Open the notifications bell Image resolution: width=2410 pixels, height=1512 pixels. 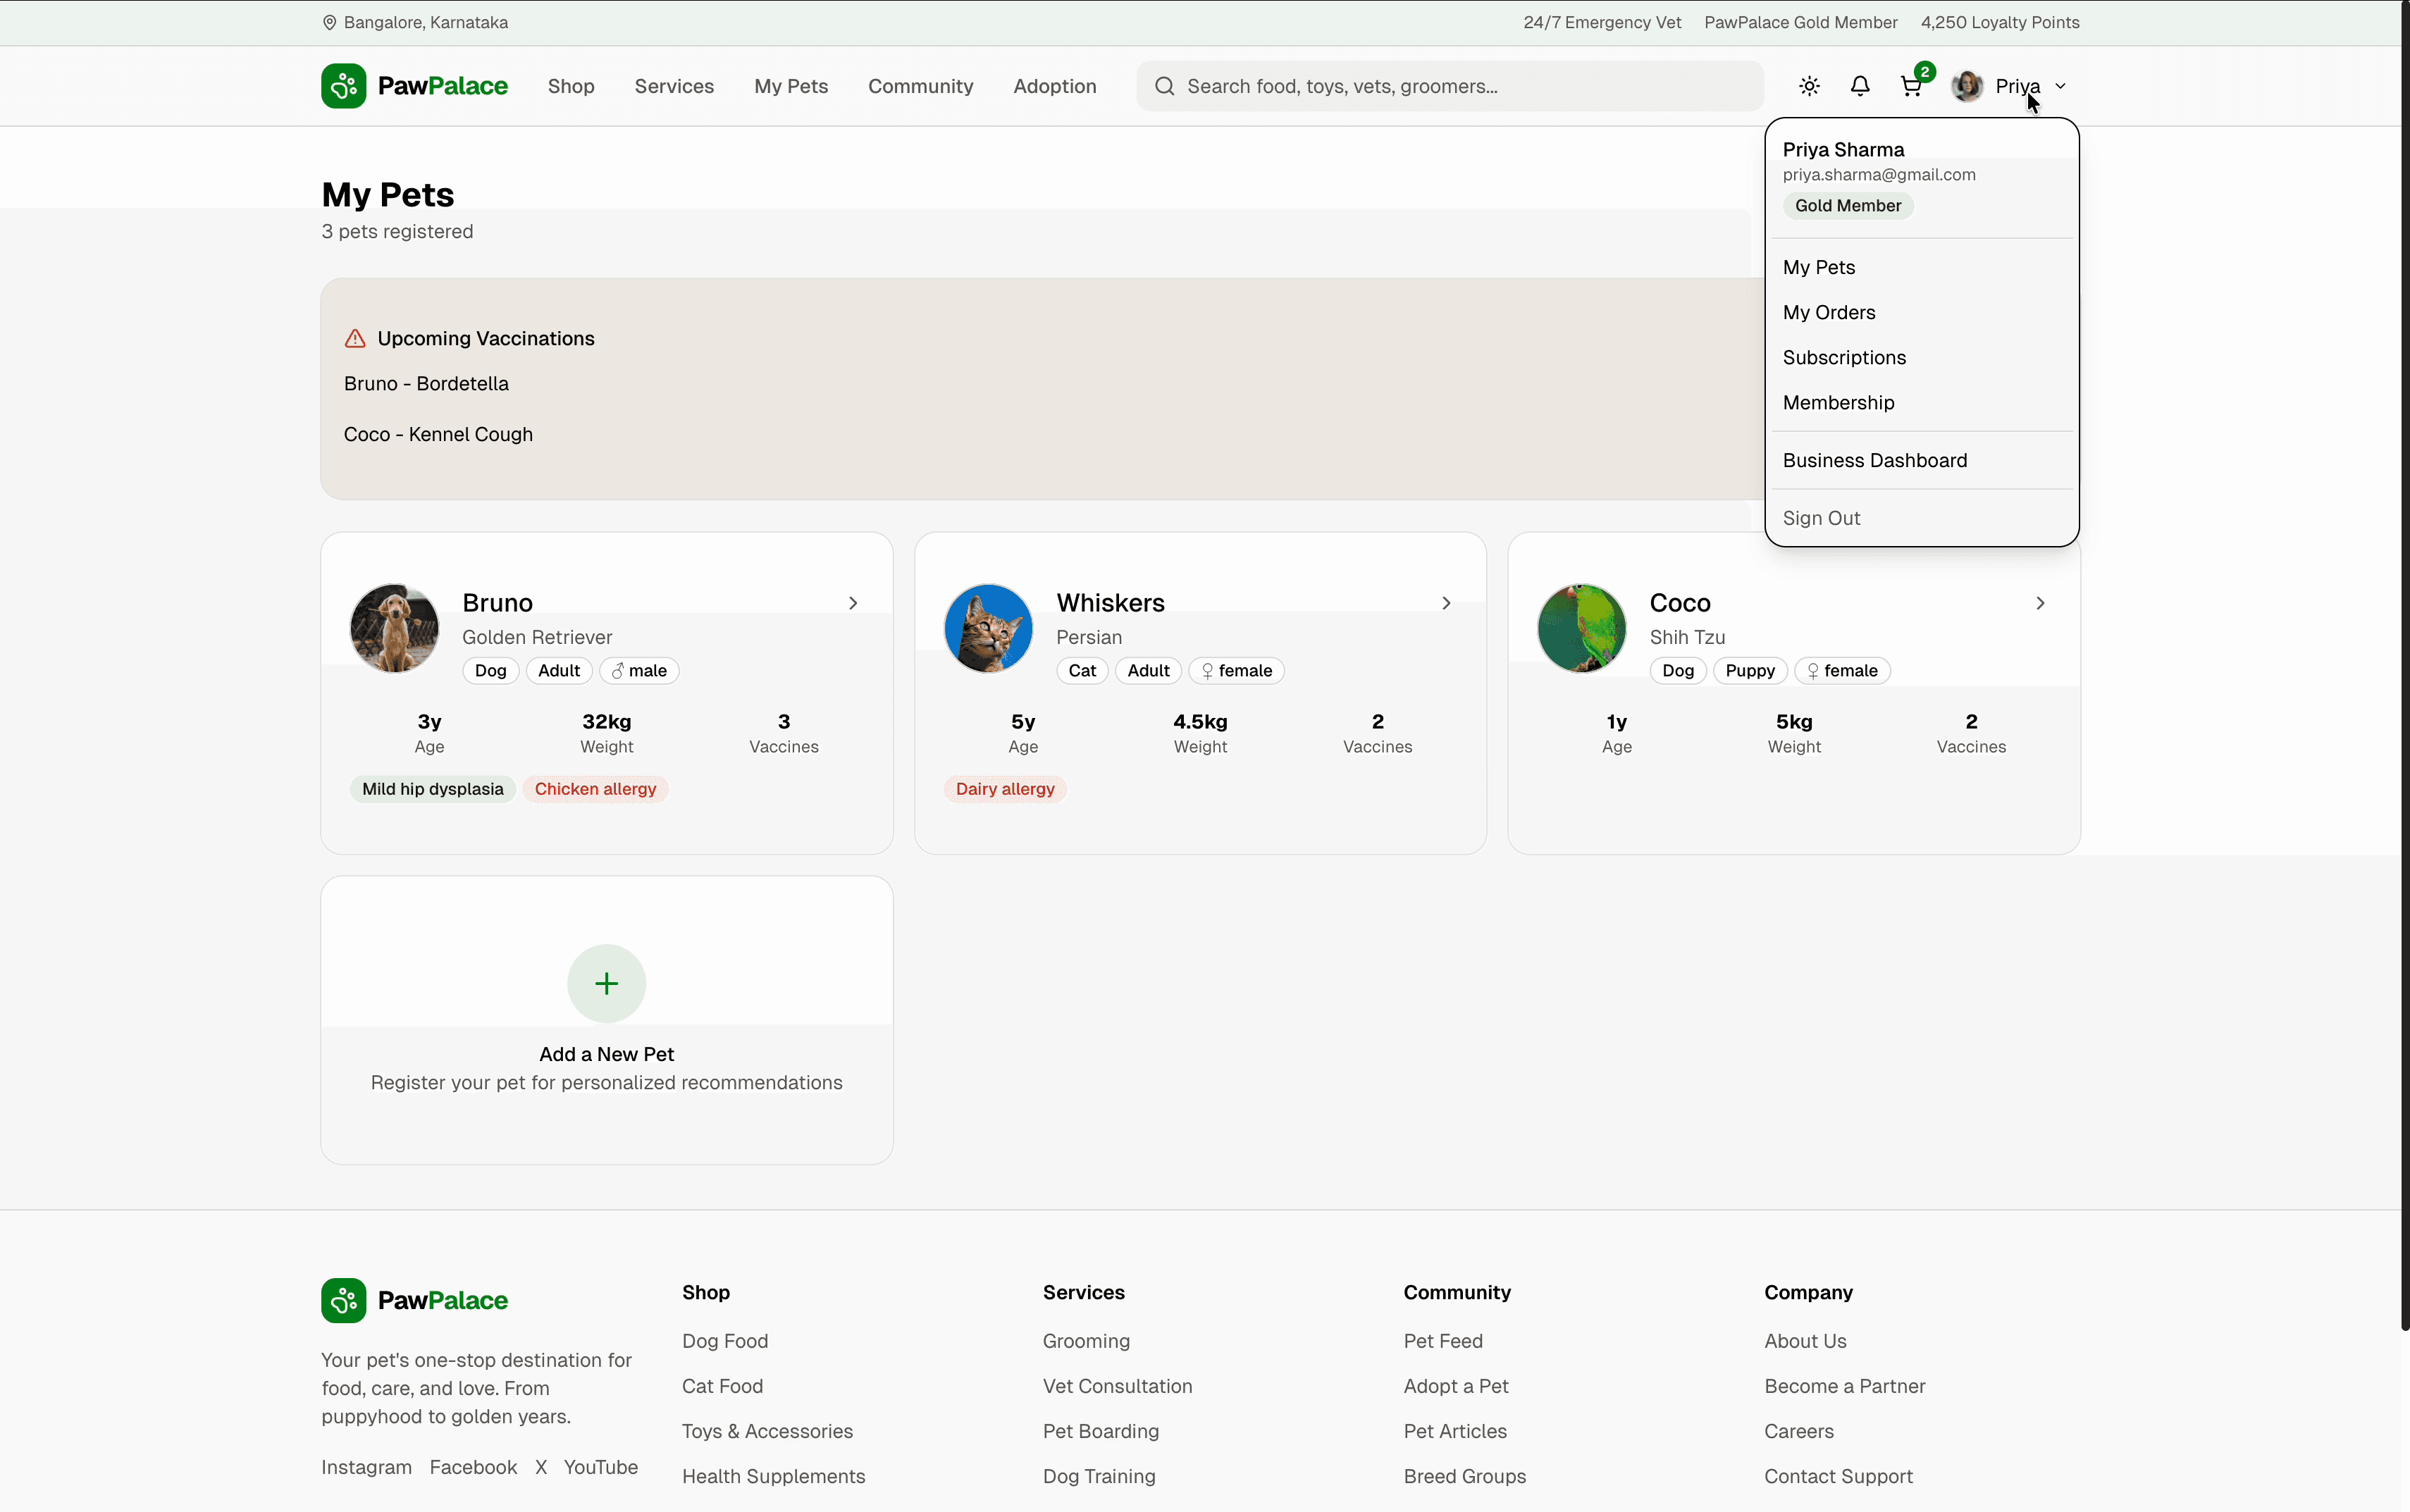(x=1859, y=86)
